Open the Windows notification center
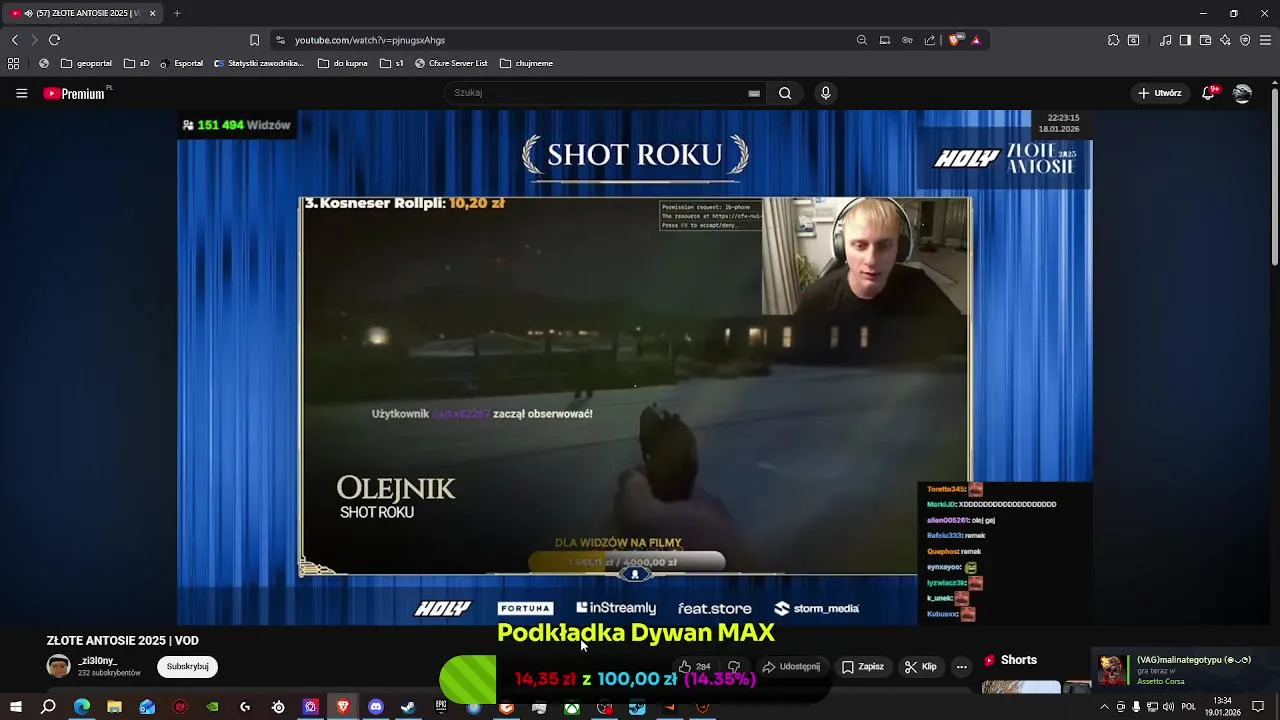Image resolution: width=1280 pixels, height=720 pixels. click(x=1258, y=707)
